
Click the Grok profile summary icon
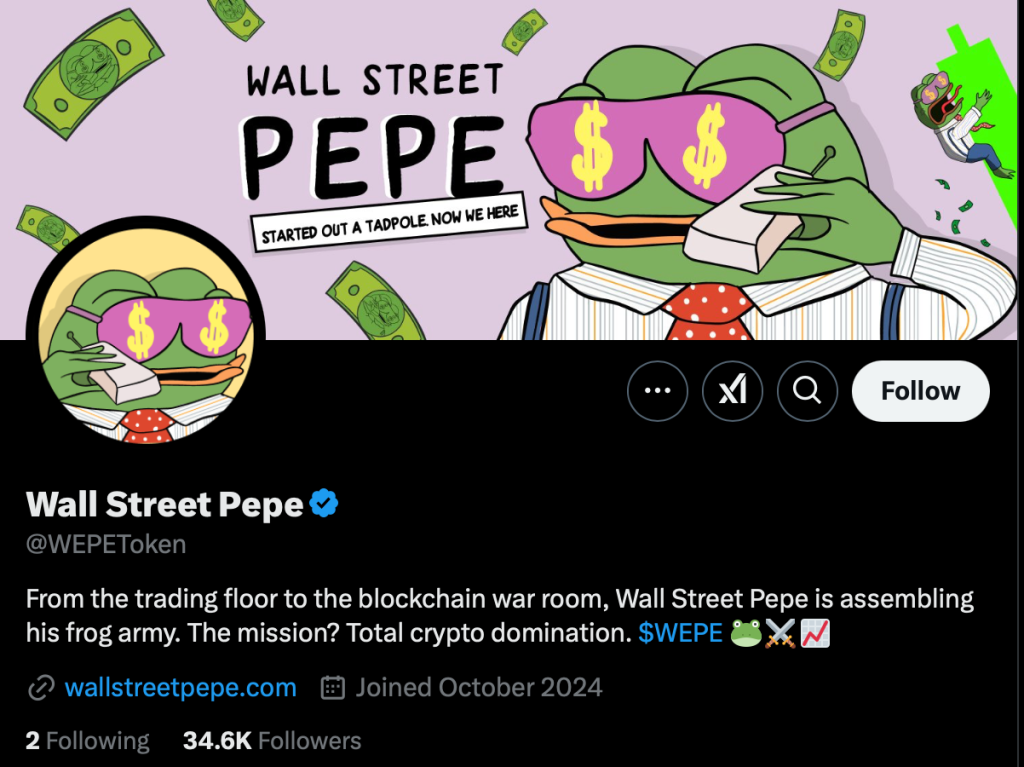tap(733, 391)
